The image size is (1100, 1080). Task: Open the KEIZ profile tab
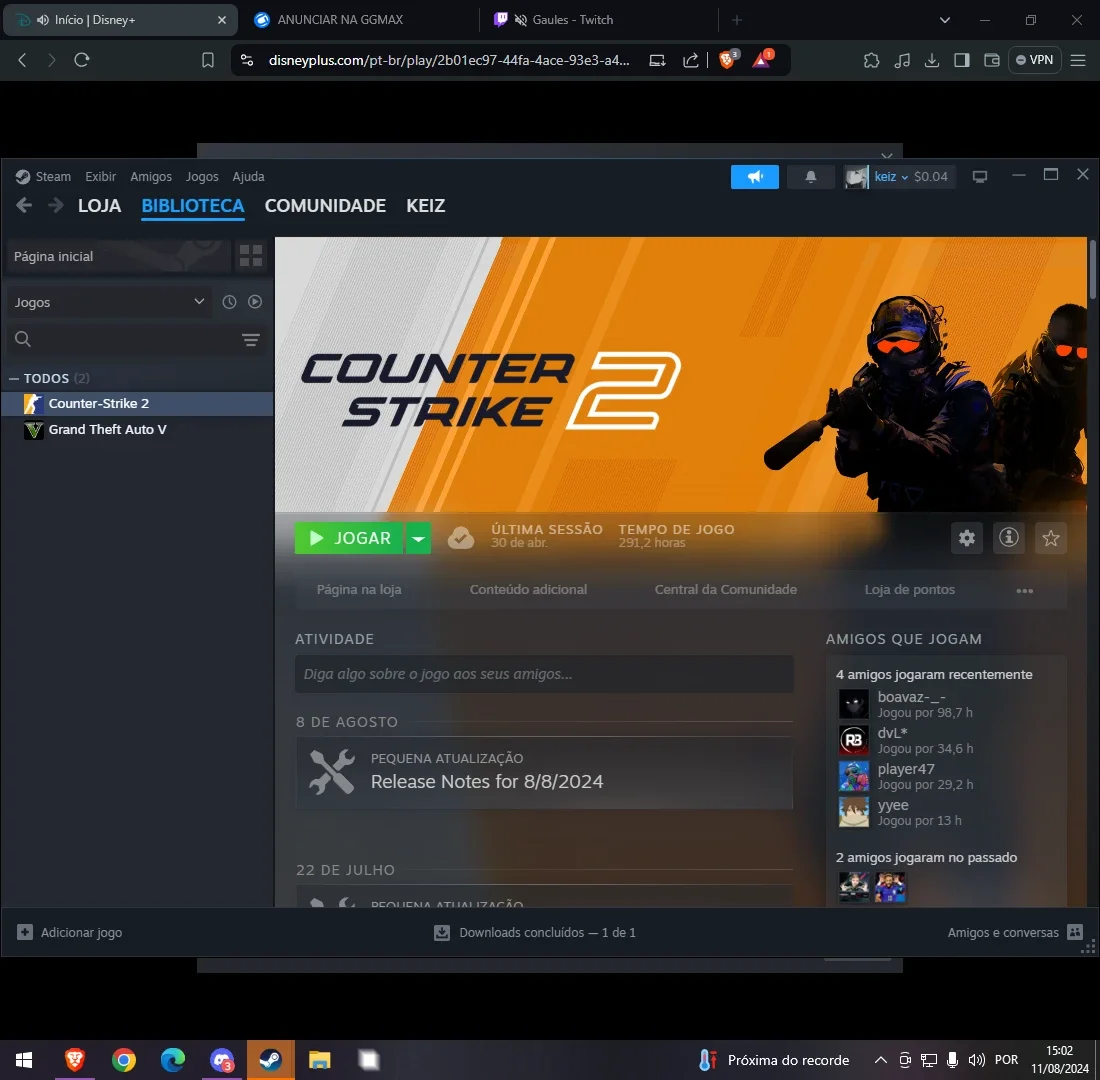426,206
